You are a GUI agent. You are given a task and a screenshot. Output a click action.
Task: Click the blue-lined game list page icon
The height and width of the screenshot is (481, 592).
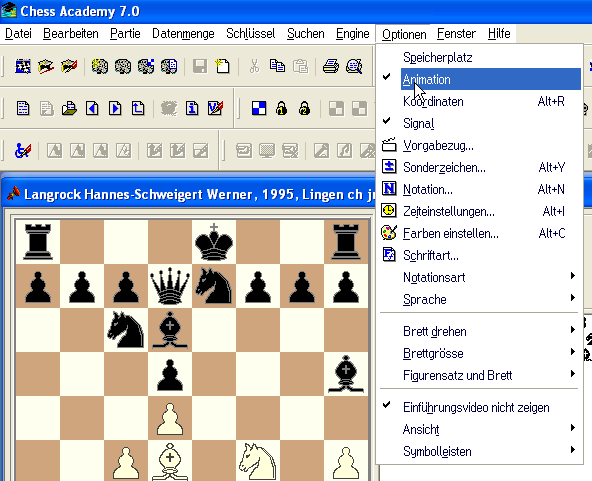click(x=23, y=109)
